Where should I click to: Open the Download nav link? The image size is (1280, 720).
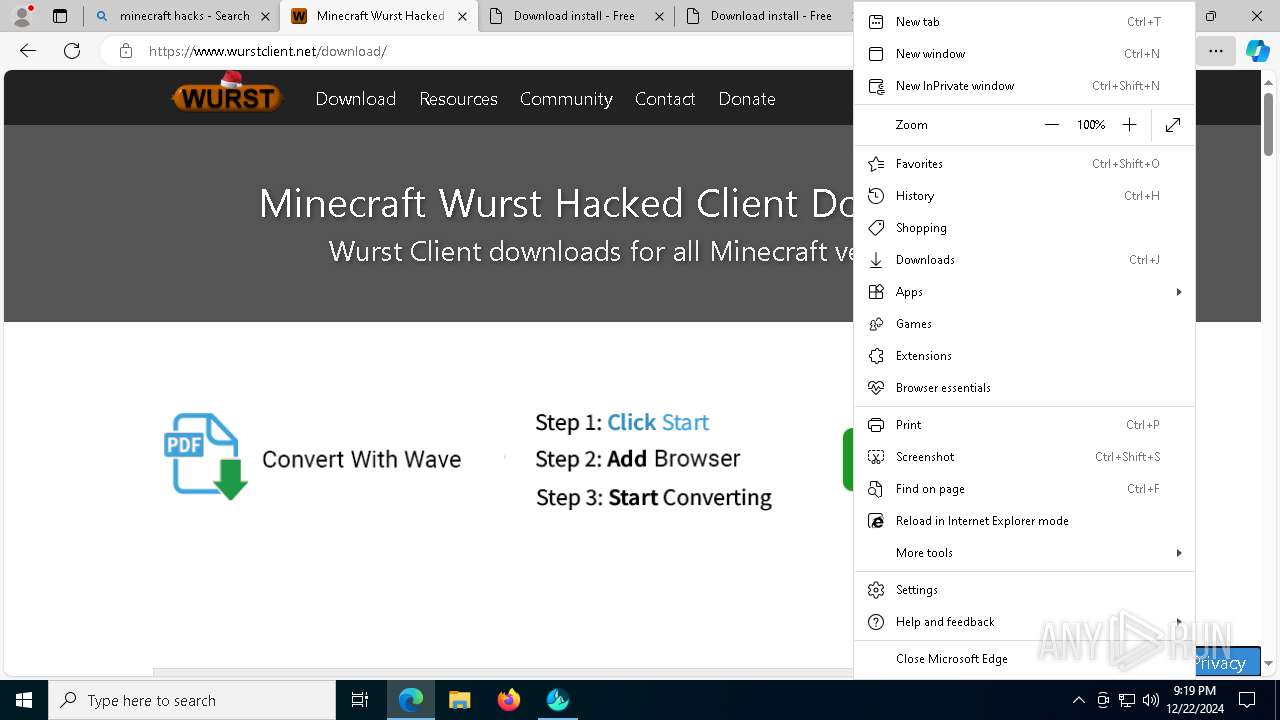(x=356, y=99)
